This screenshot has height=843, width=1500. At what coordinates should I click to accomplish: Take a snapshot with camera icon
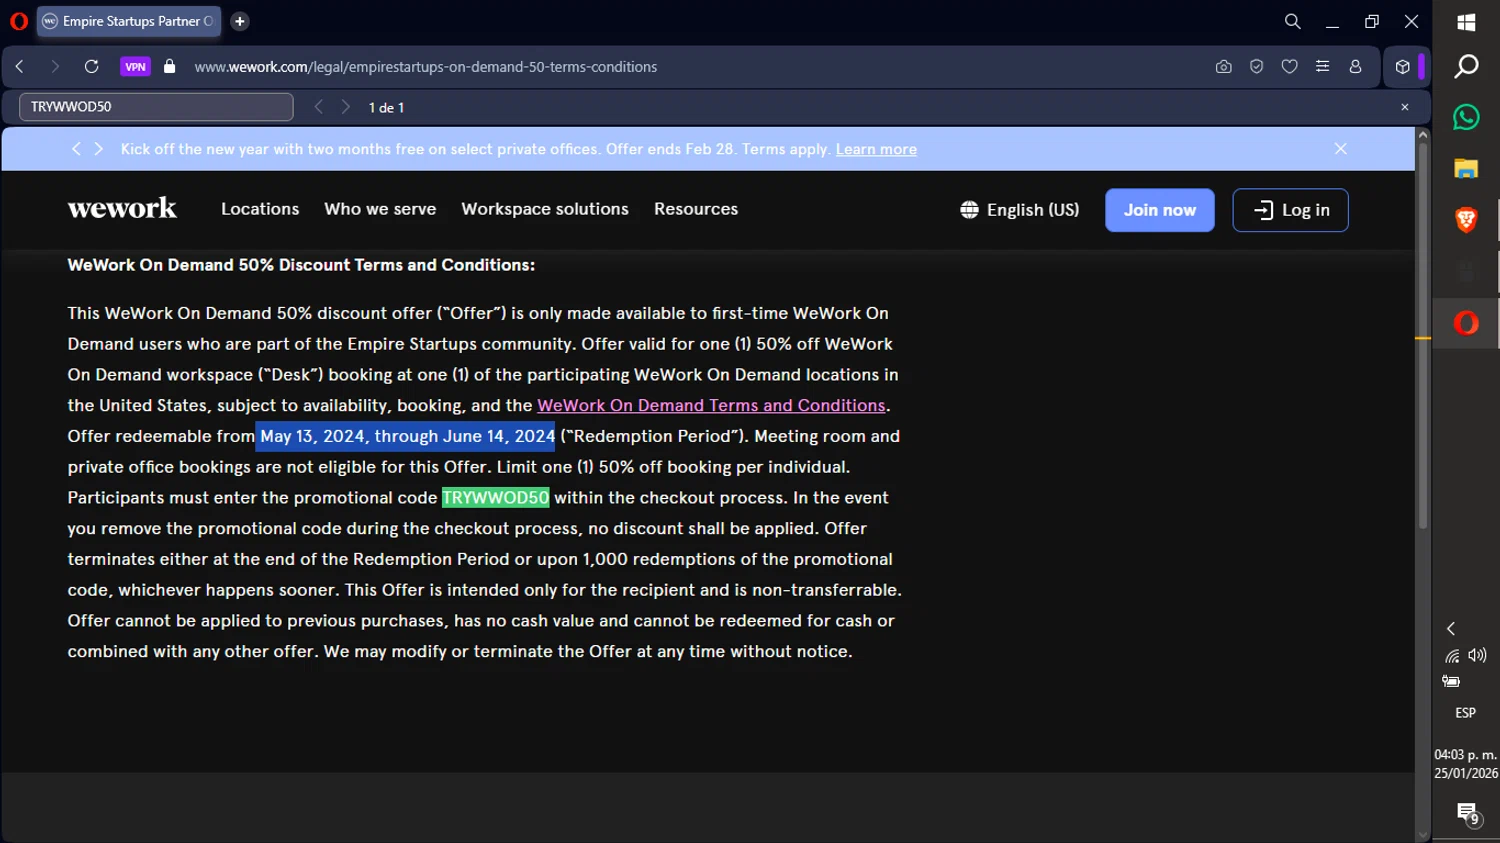[x=1223, y=67]
